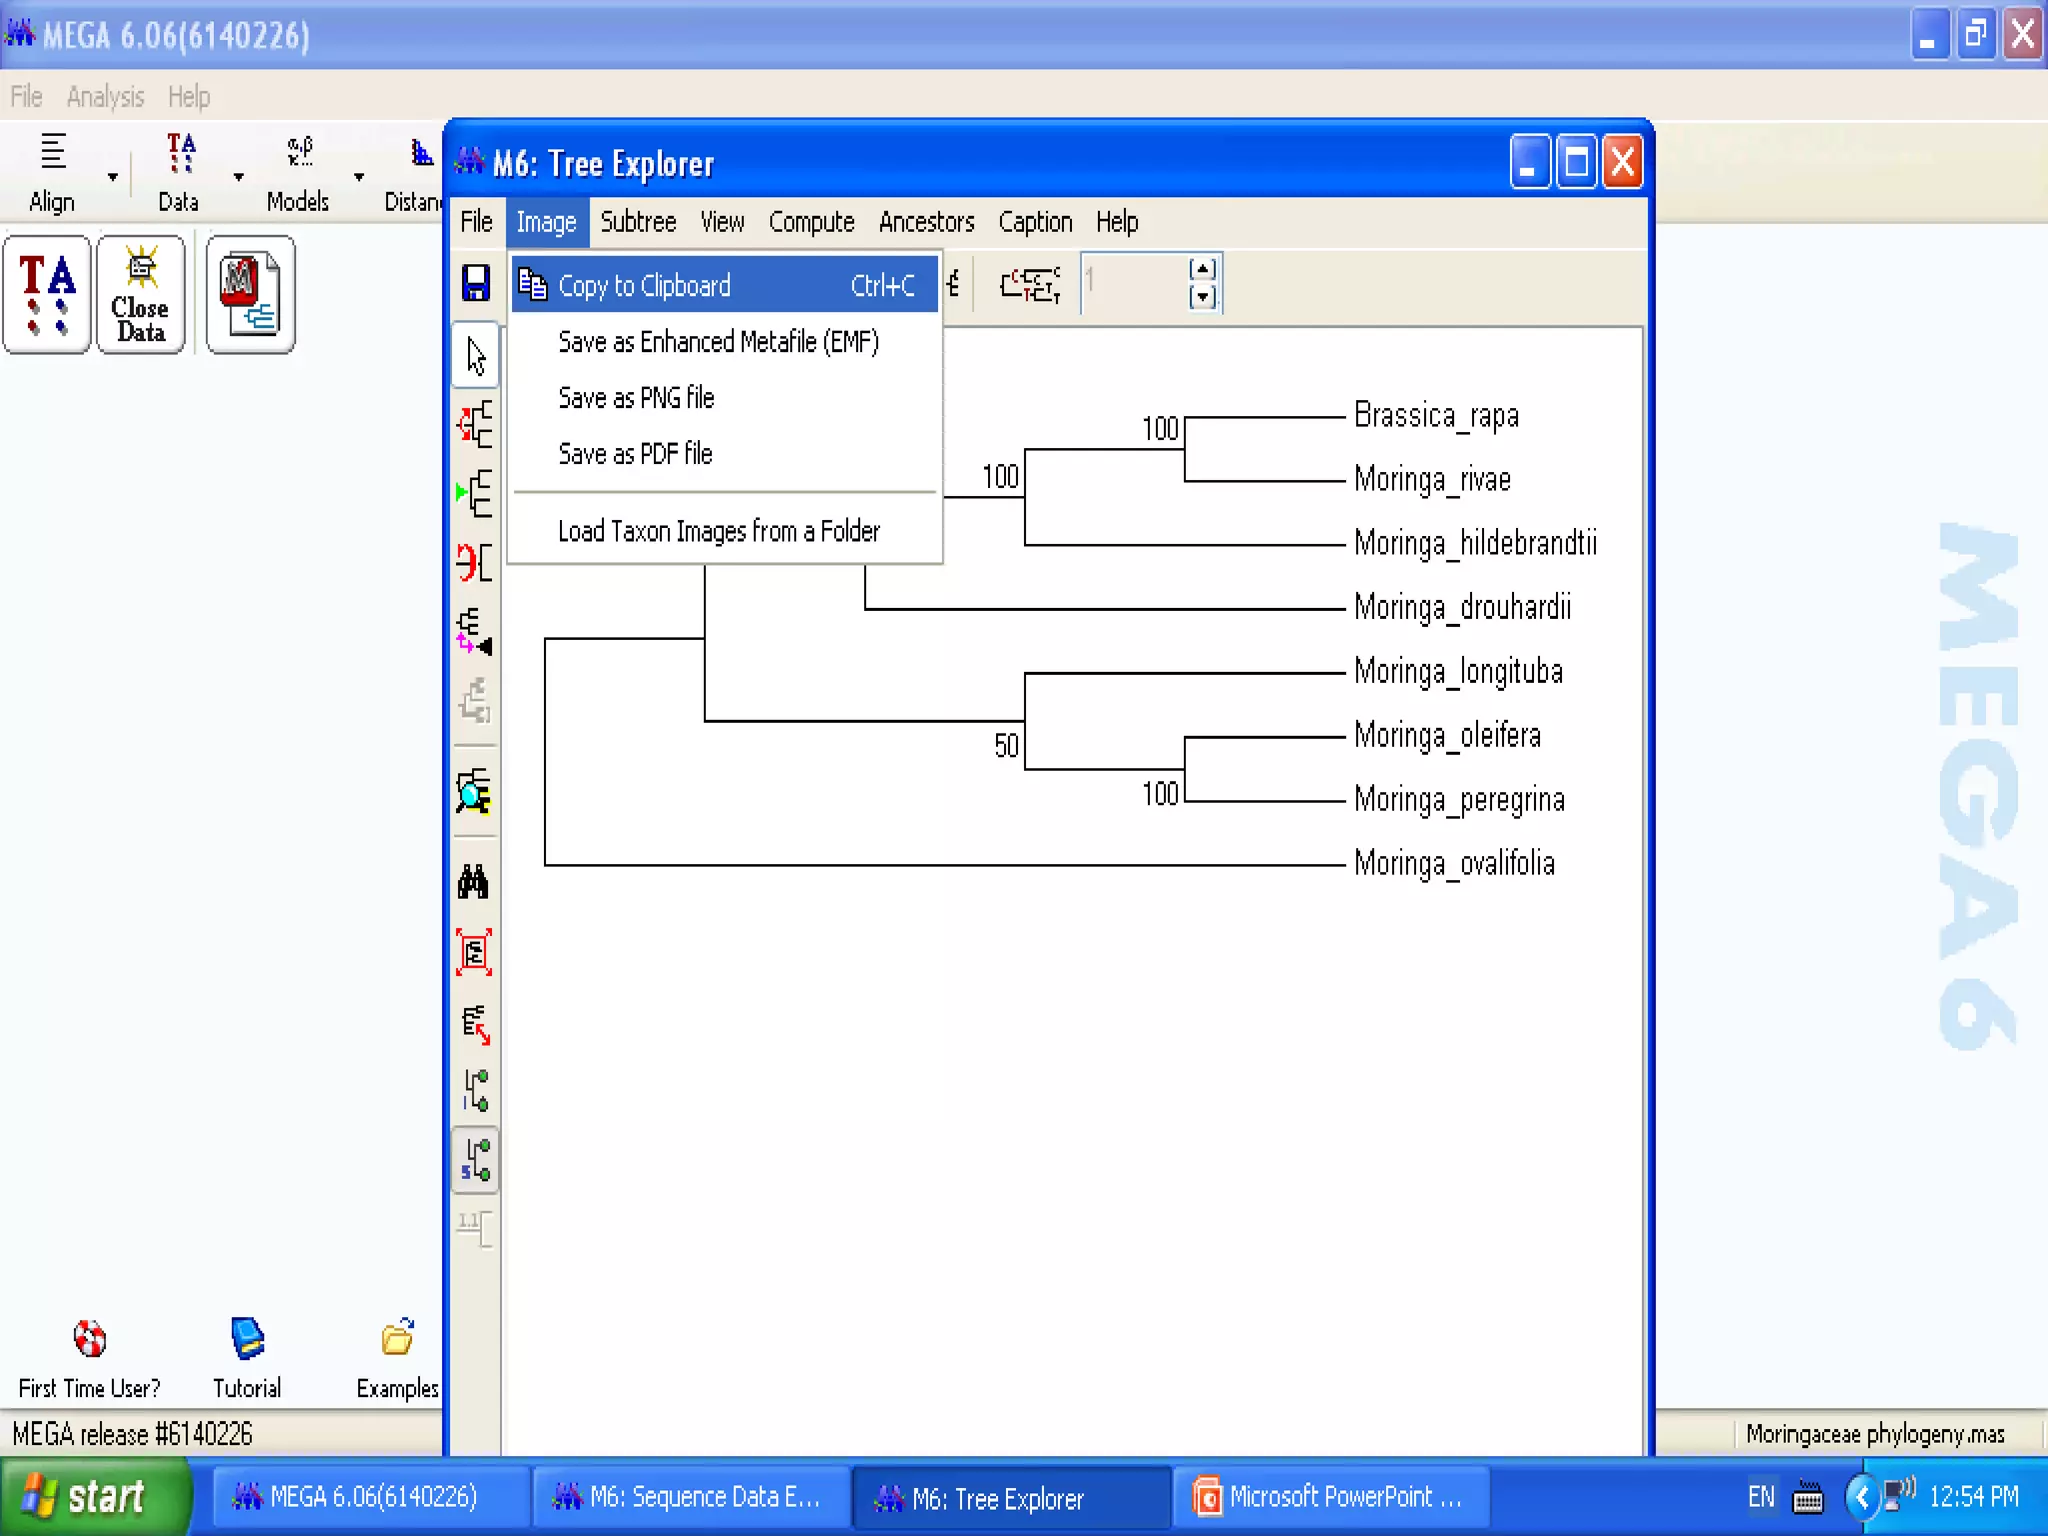Click the place root on branch icon
Image resolution: width=2048 pixels, height=1536 pixels.
tap(476, 424)
